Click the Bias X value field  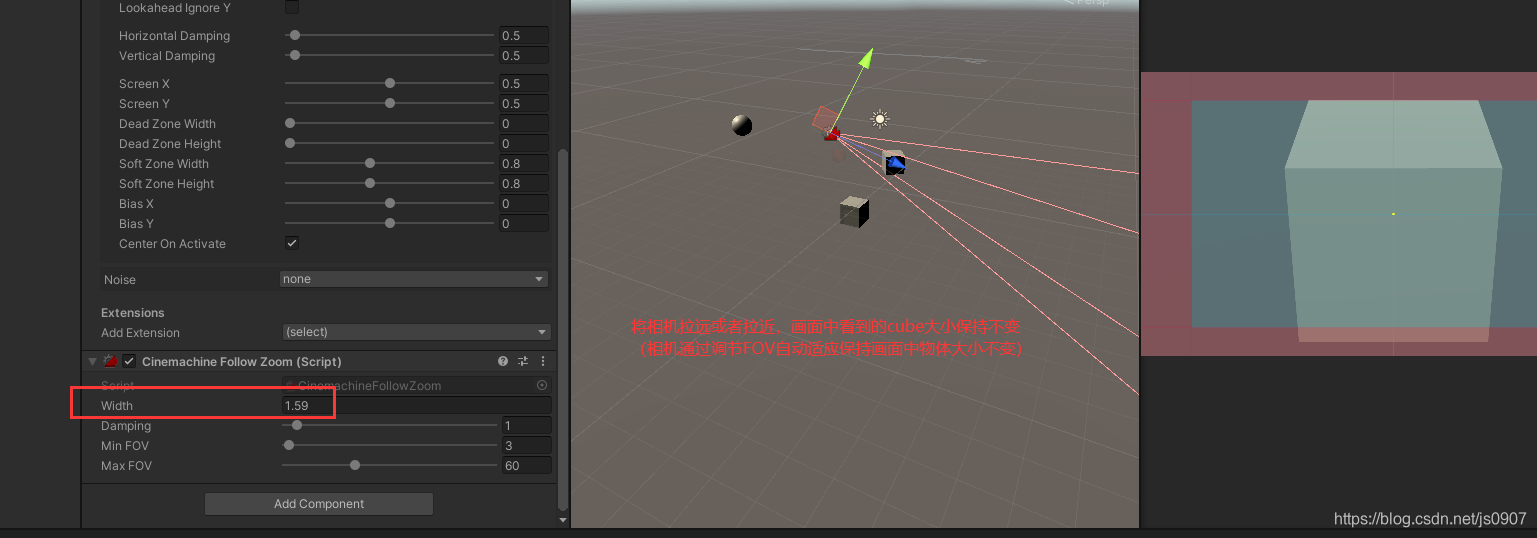pos(523,204)
